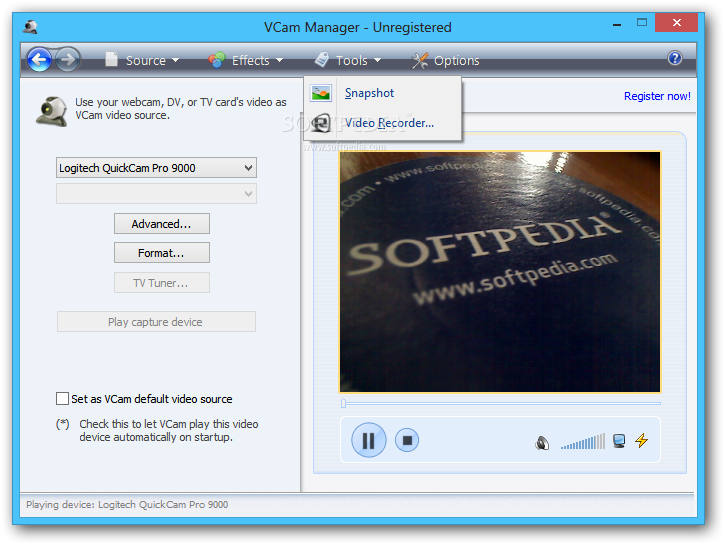
Task: Click the Options wrench icon
Action: click(x=420, y=60)
